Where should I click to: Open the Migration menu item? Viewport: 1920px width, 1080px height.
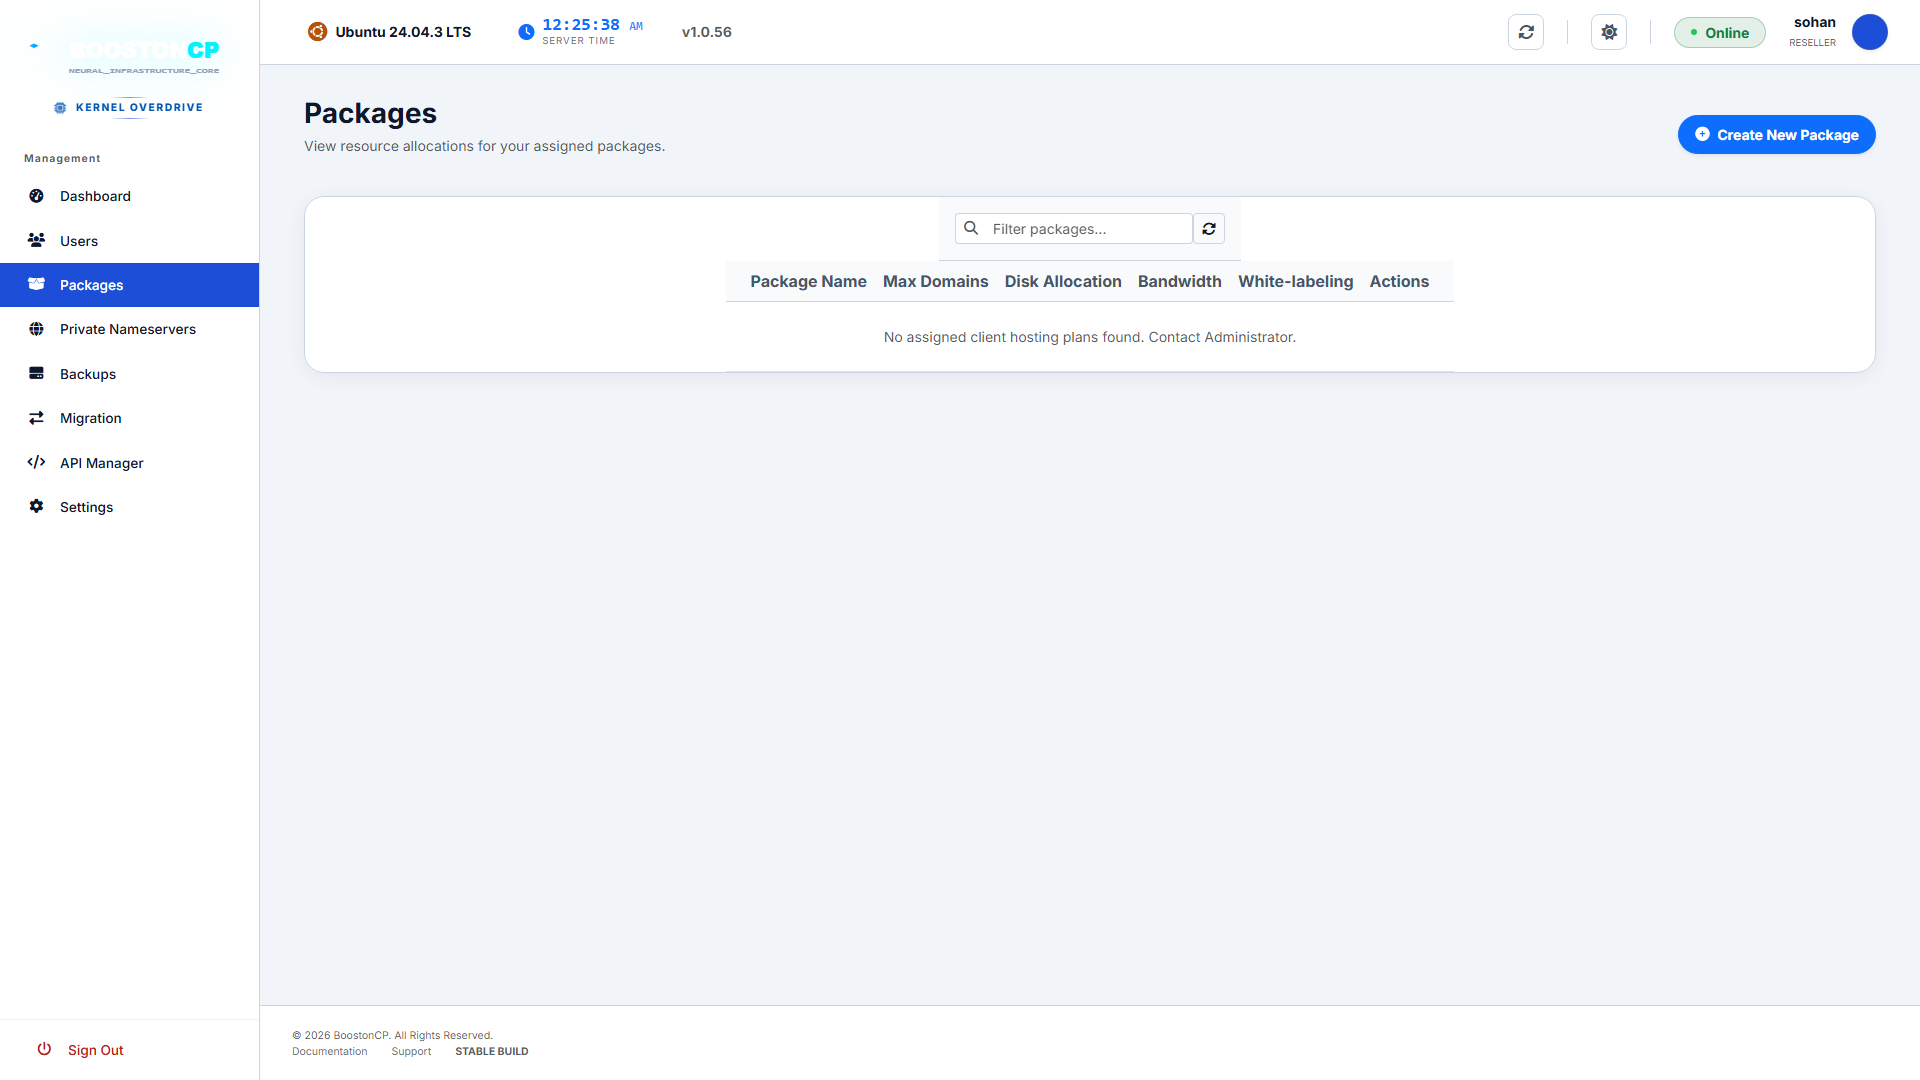(130, 418)
